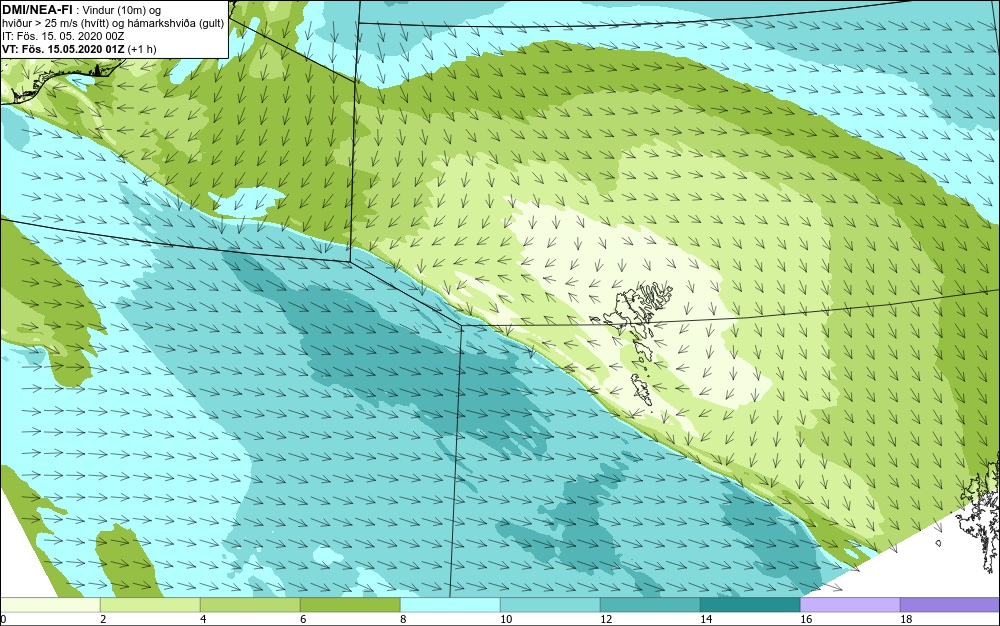Click the 'Vindur (10m) og' label
The width and height of the screenshot is (1000, 626).
(122, 10)
